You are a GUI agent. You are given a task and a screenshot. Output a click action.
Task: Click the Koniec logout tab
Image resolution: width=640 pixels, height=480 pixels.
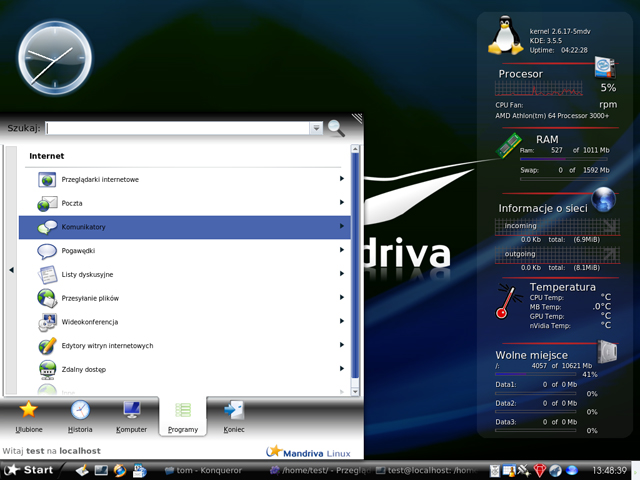(234, 415)
